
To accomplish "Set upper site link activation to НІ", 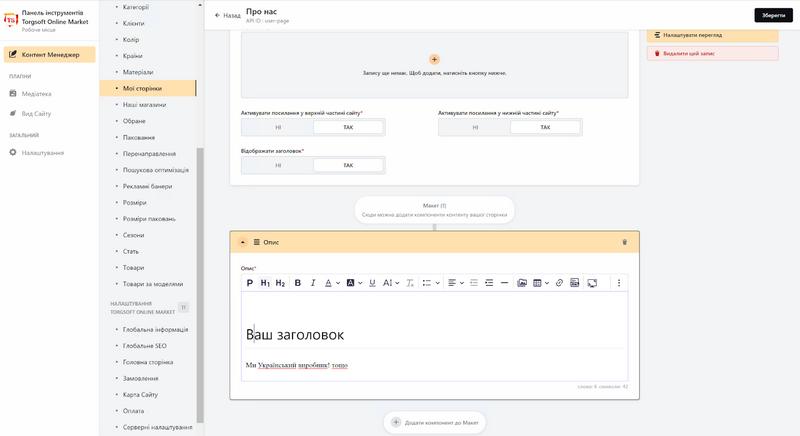I will [278, 127].
